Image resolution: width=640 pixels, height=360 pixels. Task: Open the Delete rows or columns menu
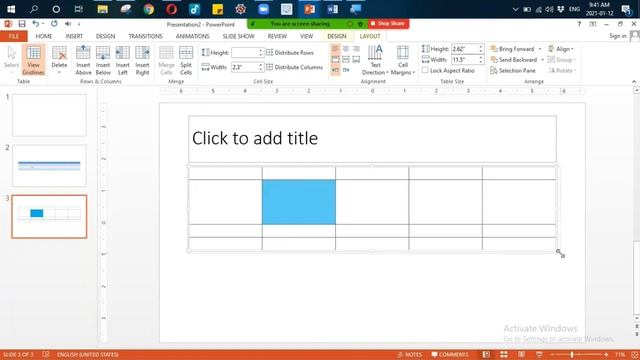(59, 60)
